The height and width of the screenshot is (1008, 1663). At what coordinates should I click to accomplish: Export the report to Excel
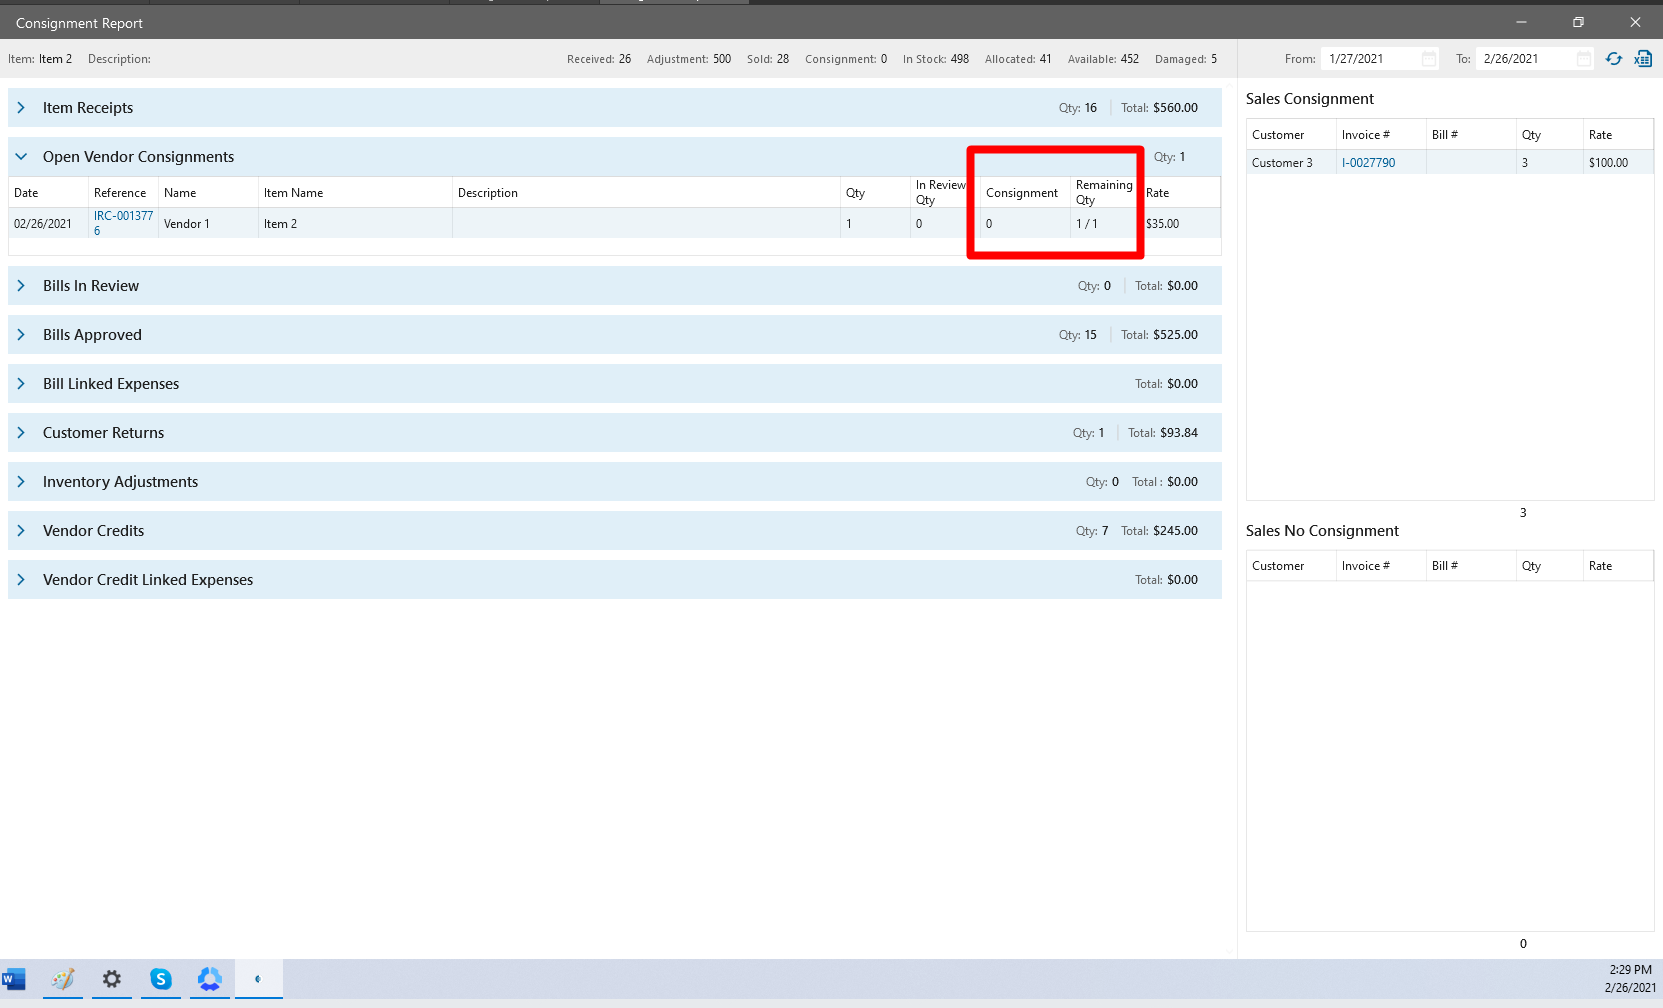click(x=1643, y=59)
